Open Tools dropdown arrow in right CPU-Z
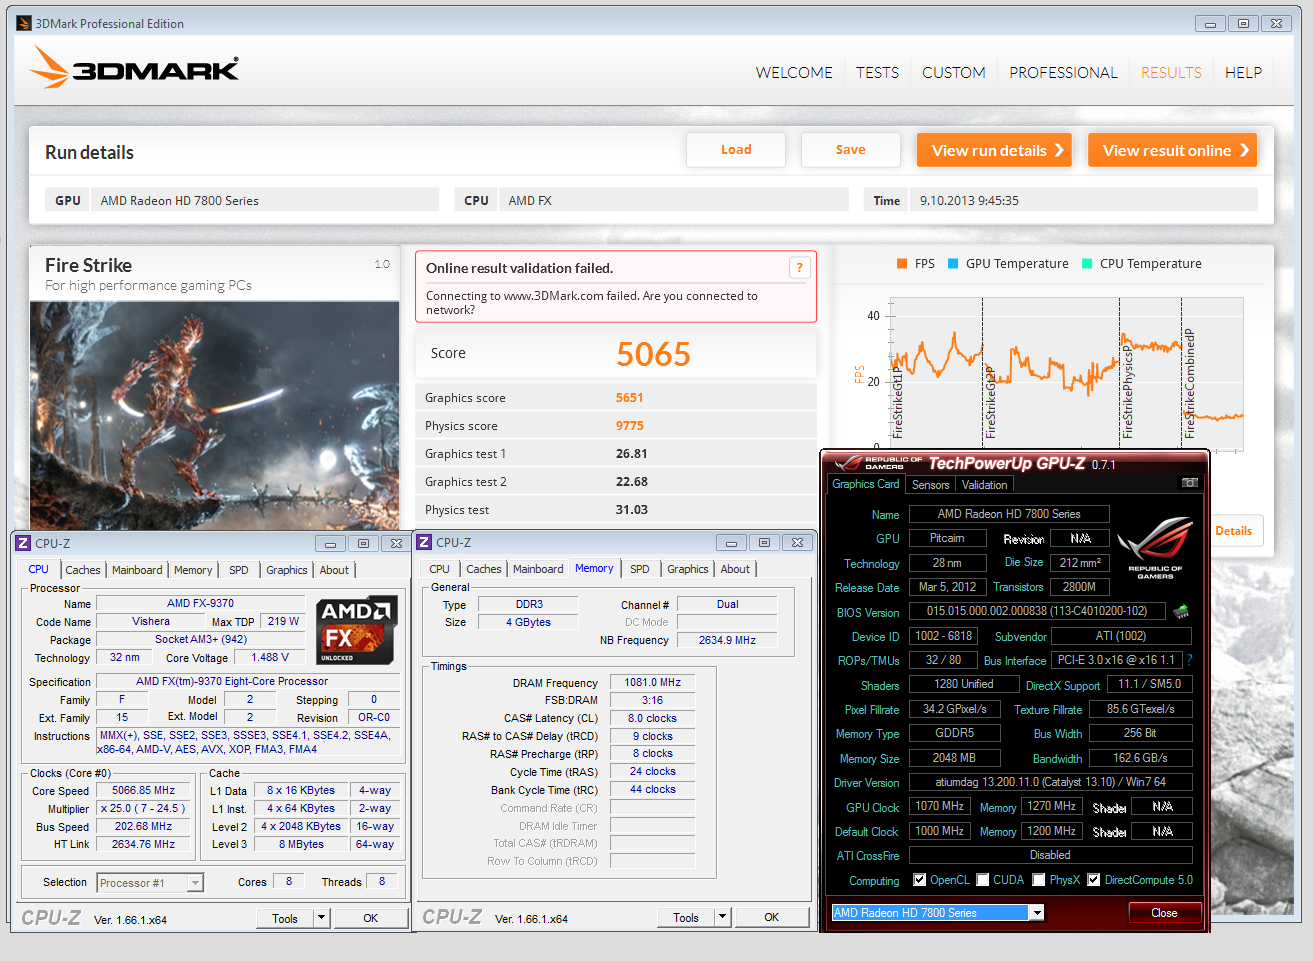1313x961 pixels. [x=722, y=917]
